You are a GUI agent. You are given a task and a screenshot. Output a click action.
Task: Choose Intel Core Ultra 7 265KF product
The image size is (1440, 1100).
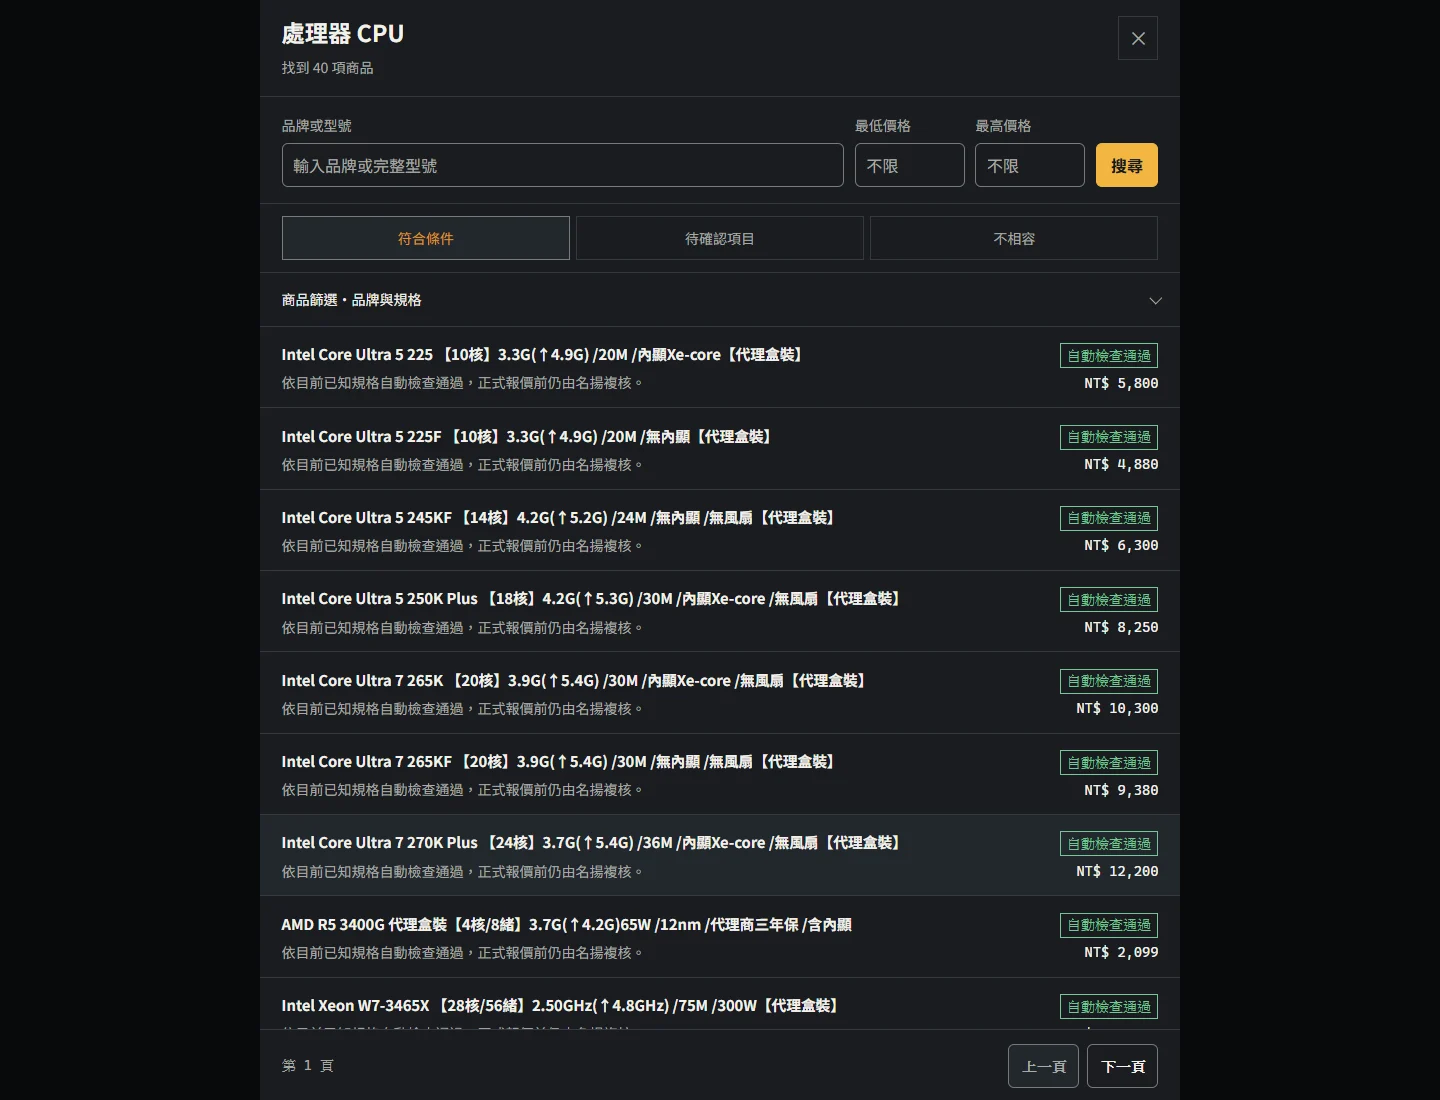pyautogui.click(x=720, y=774)
